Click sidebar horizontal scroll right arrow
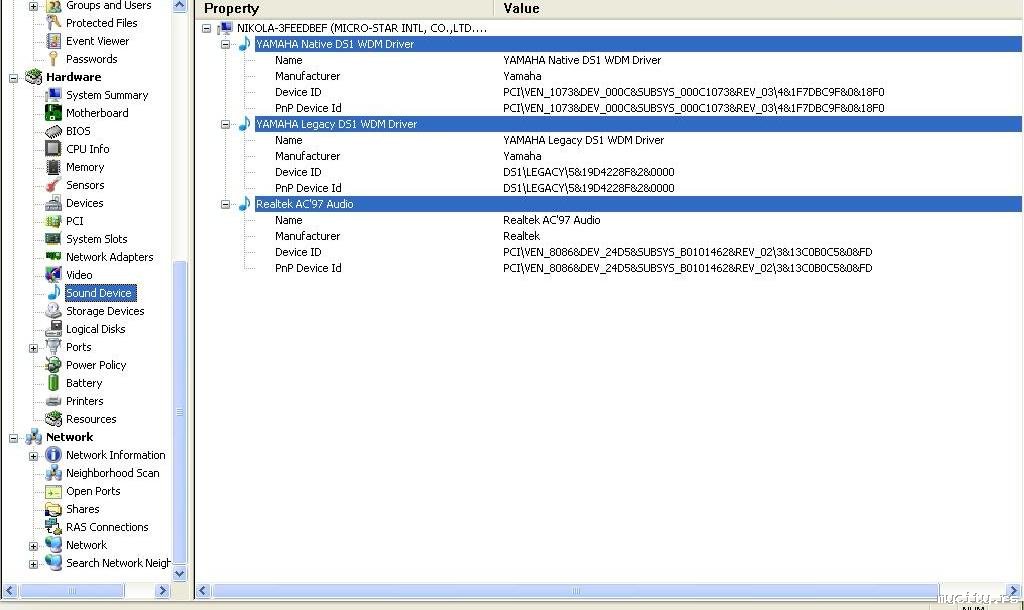Image resolution: width=1024 pixels, height=610 pixels. 163,590
